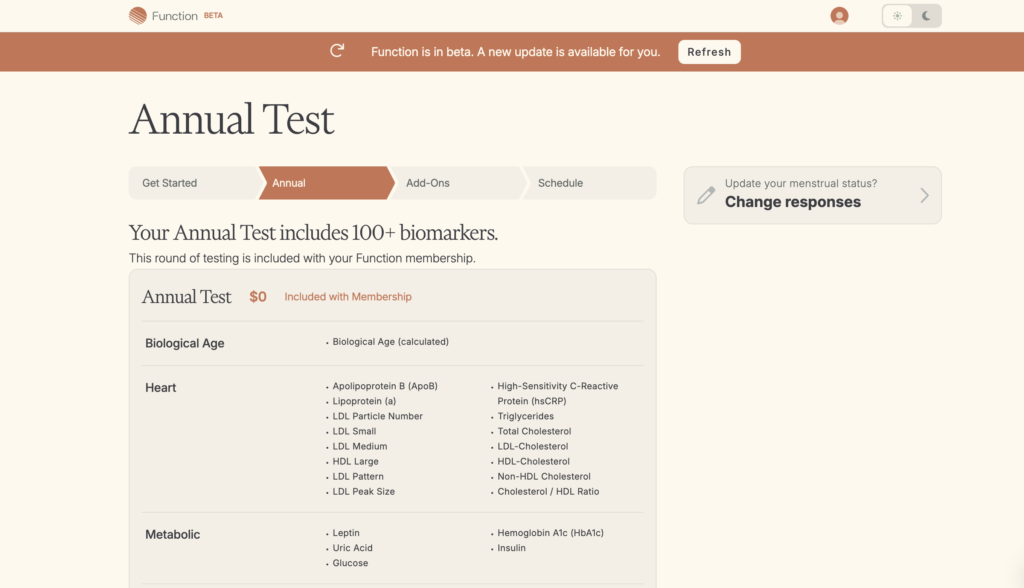Image resolution: width=1024 pixels, height=588 pixels.
Task: Open the user profile avatar
Action: [x=839, y=16]
